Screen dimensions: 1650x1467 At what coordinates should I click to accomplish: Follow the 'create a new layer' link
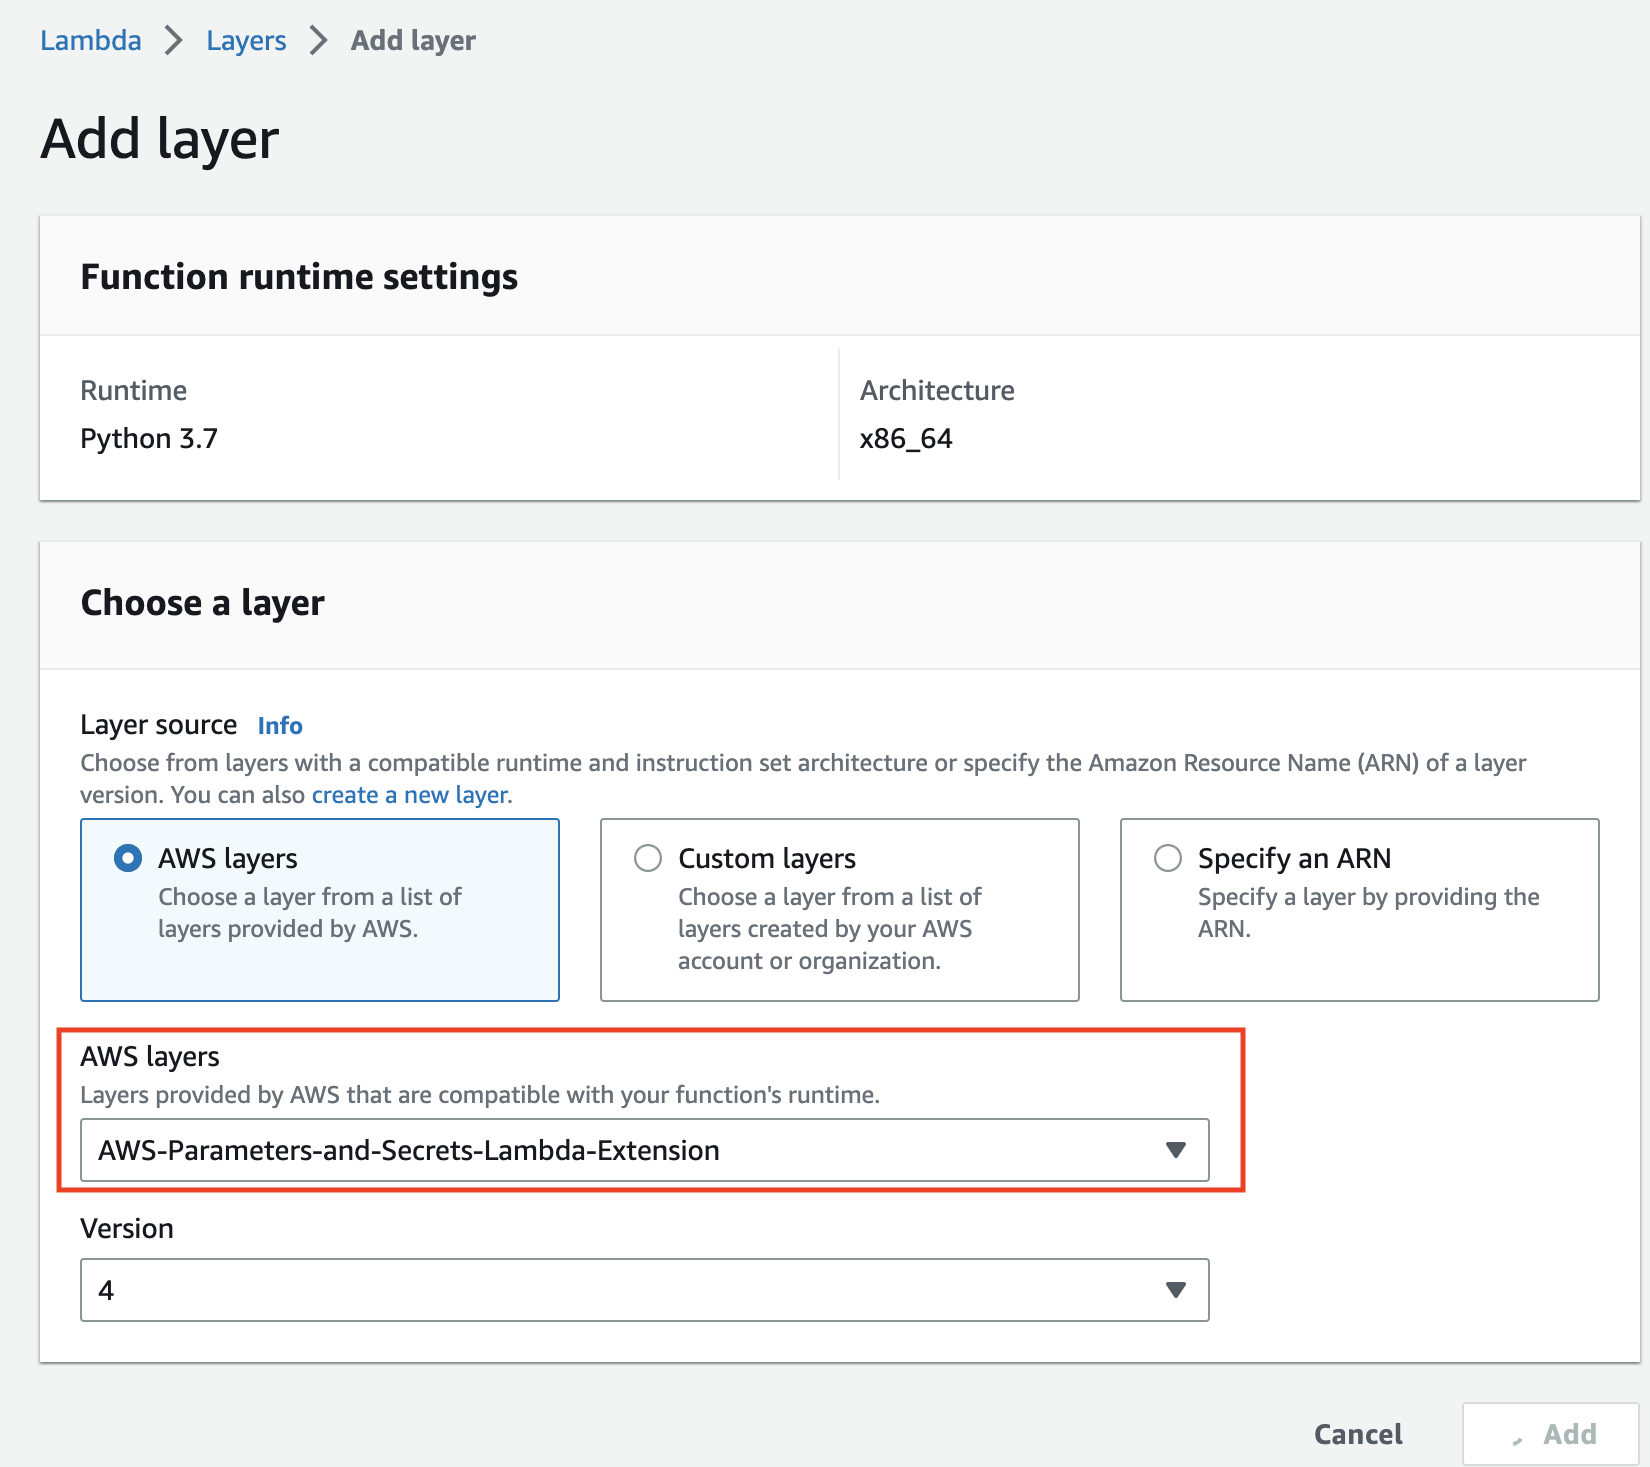[x=410, y=795]
